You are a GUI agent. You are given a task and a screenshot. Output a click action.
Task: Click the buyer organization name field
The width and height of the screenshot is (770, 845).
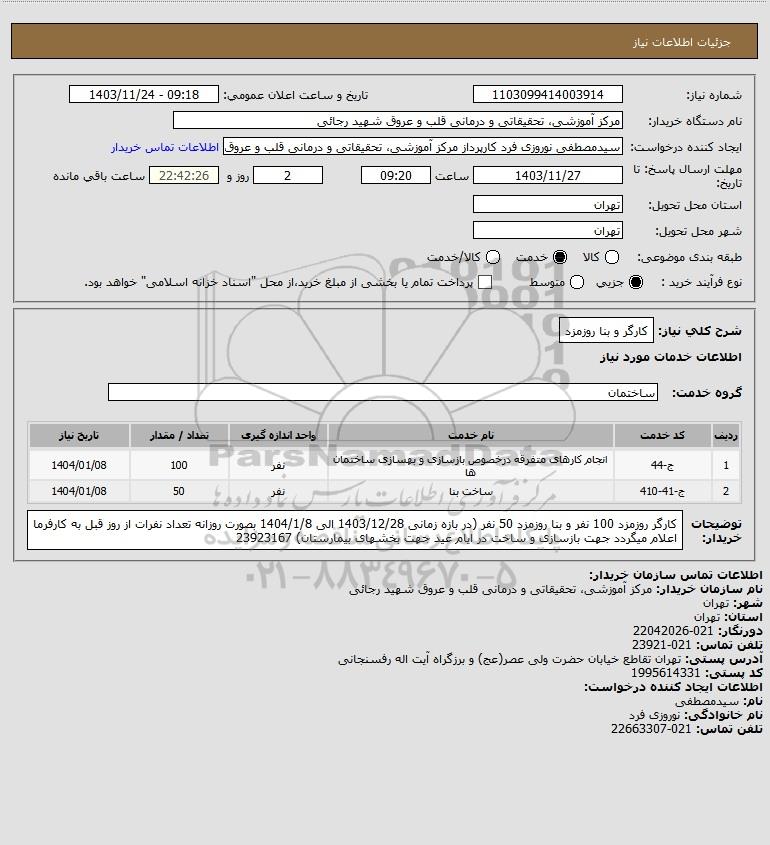point(398,121)
